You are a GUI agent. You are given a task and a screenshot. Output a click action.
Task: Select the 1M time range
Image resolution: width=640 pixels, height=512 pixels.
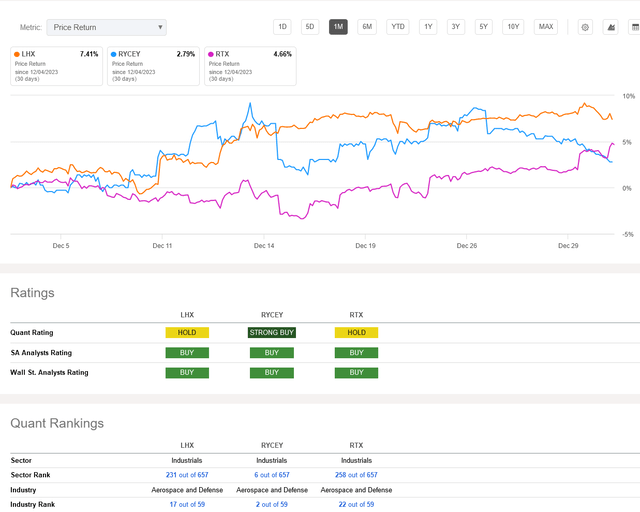pos(338,27)
